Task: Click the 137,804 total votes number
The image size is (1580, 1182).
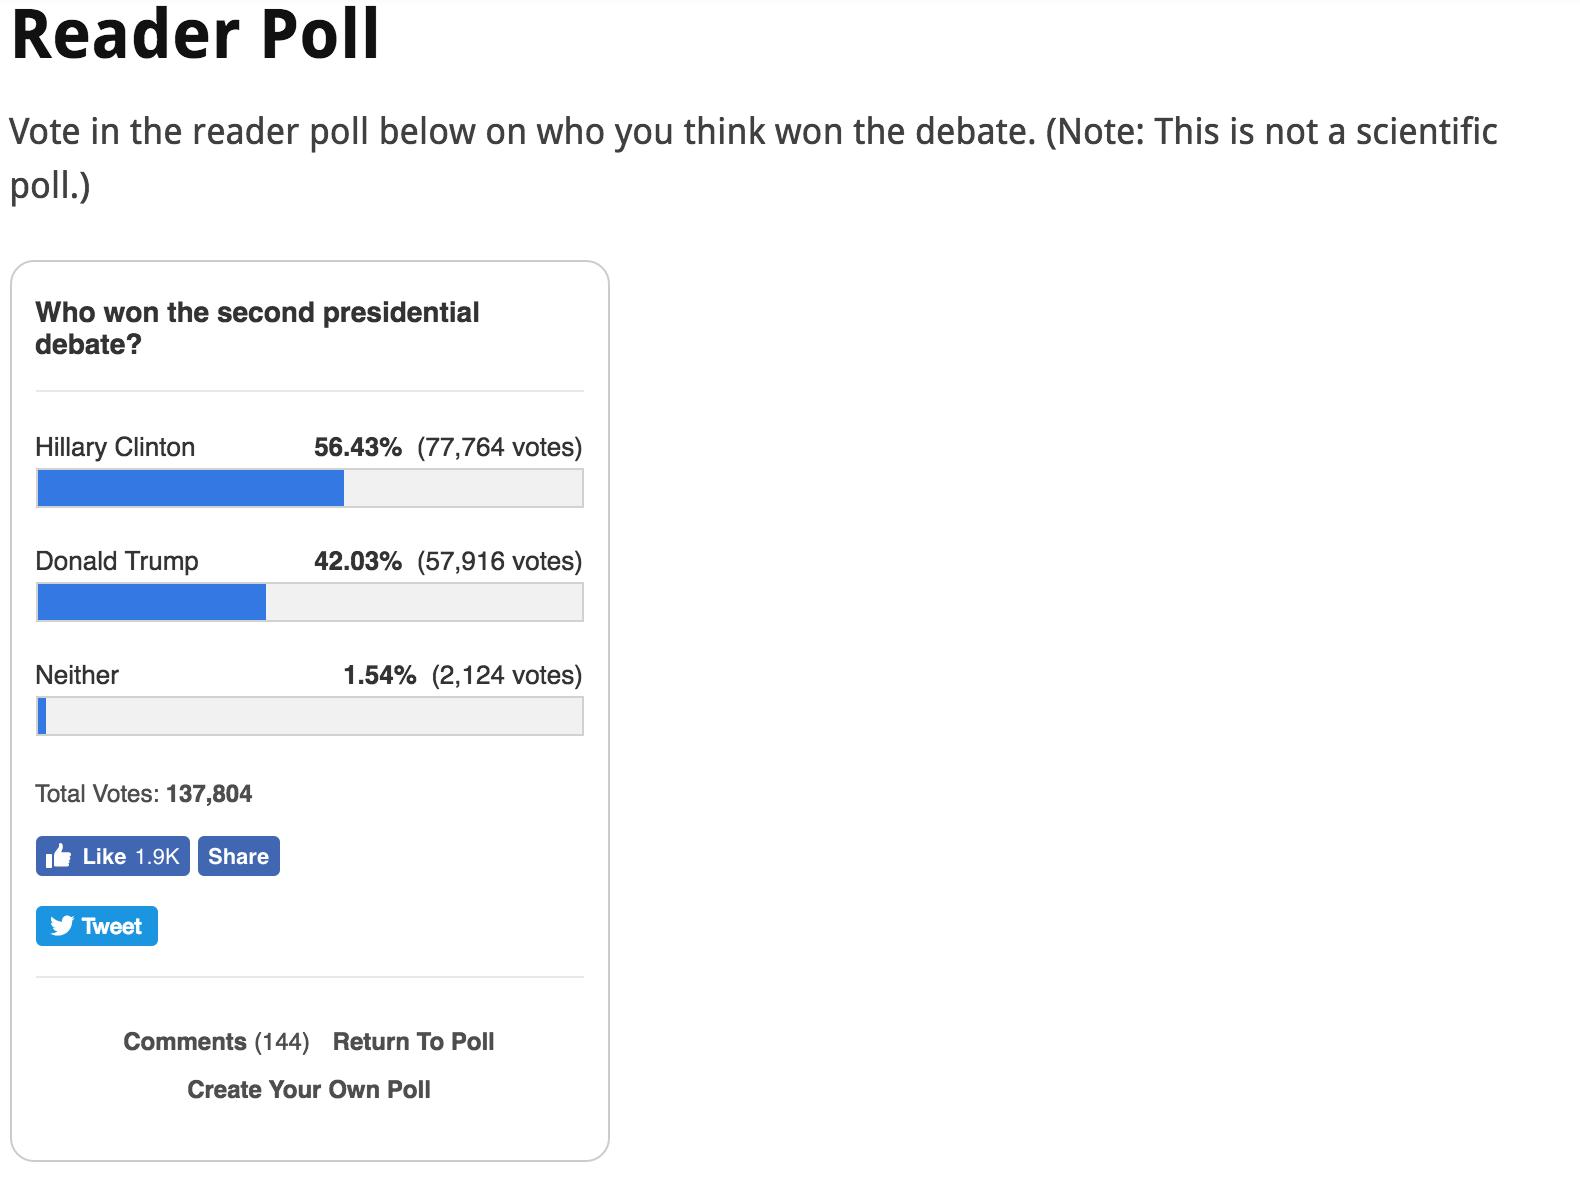Action: click(209, 794)
